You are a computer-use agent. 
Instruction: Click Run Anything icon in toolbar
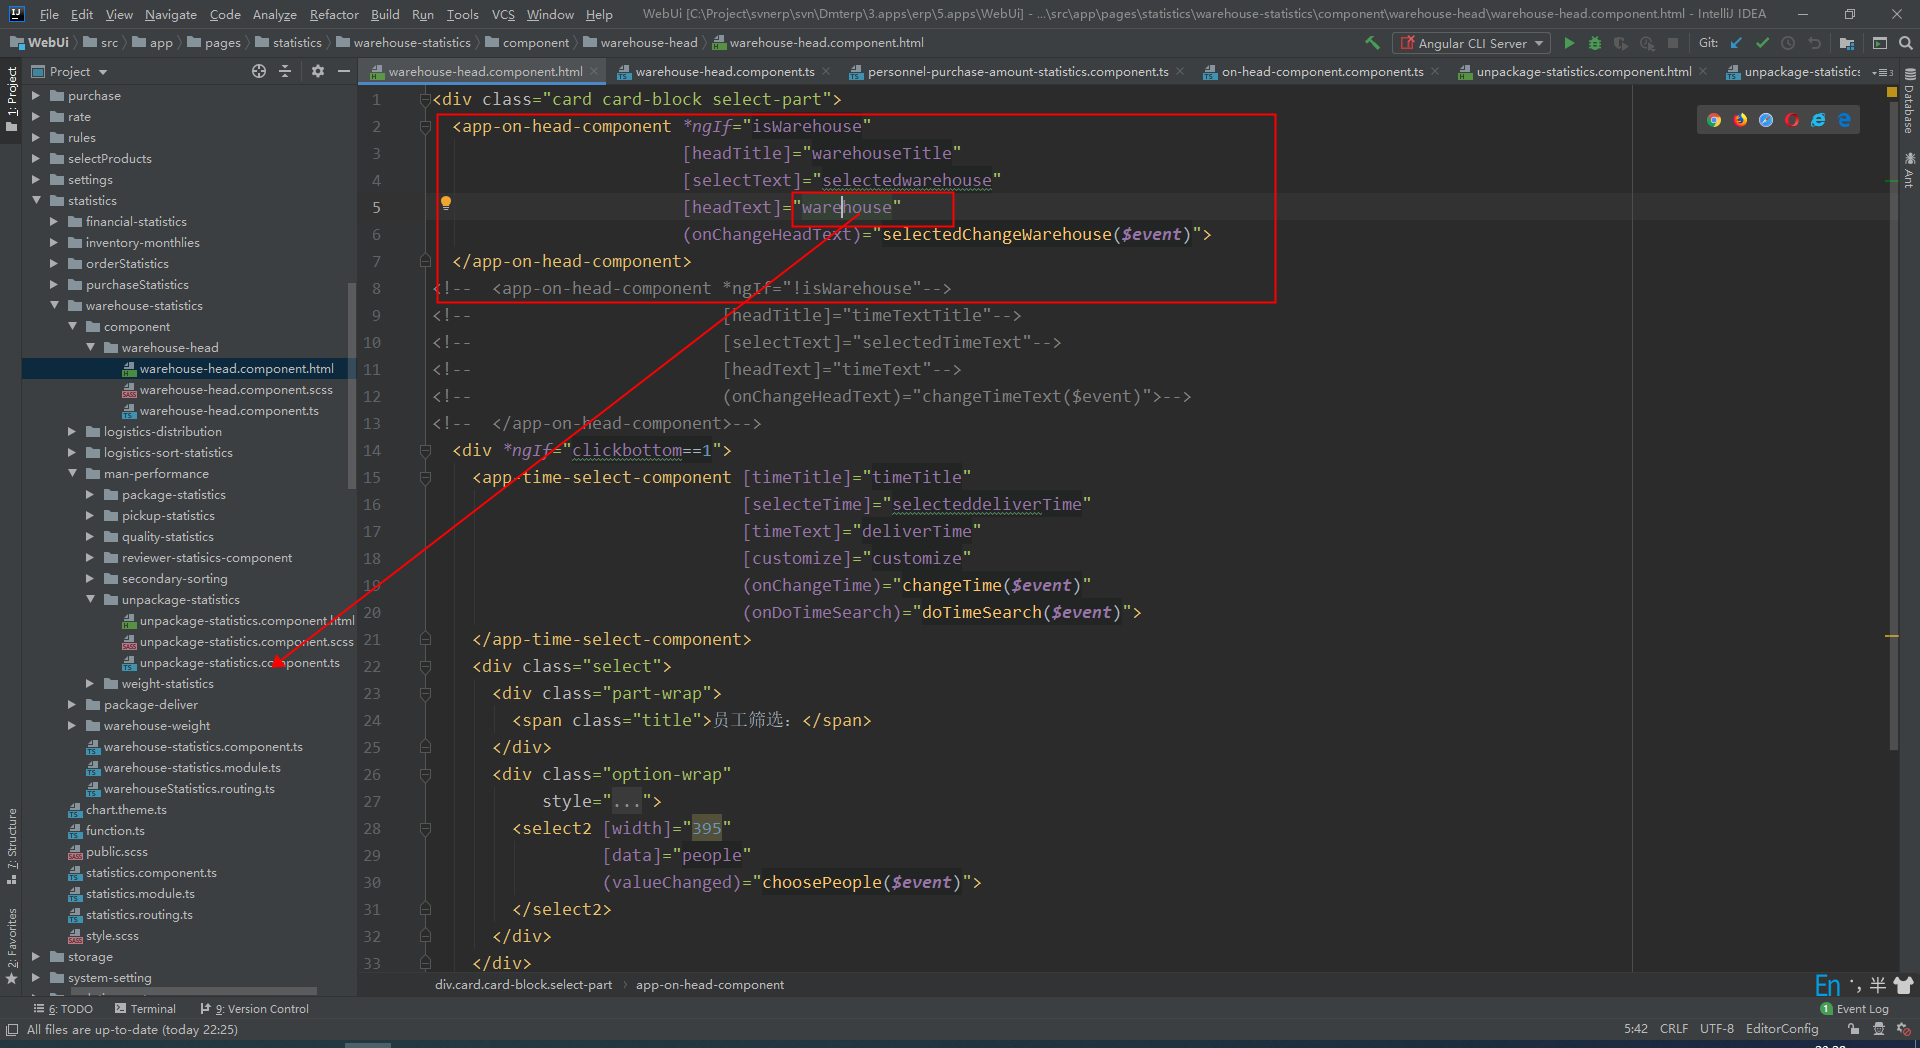point(1880,43)
